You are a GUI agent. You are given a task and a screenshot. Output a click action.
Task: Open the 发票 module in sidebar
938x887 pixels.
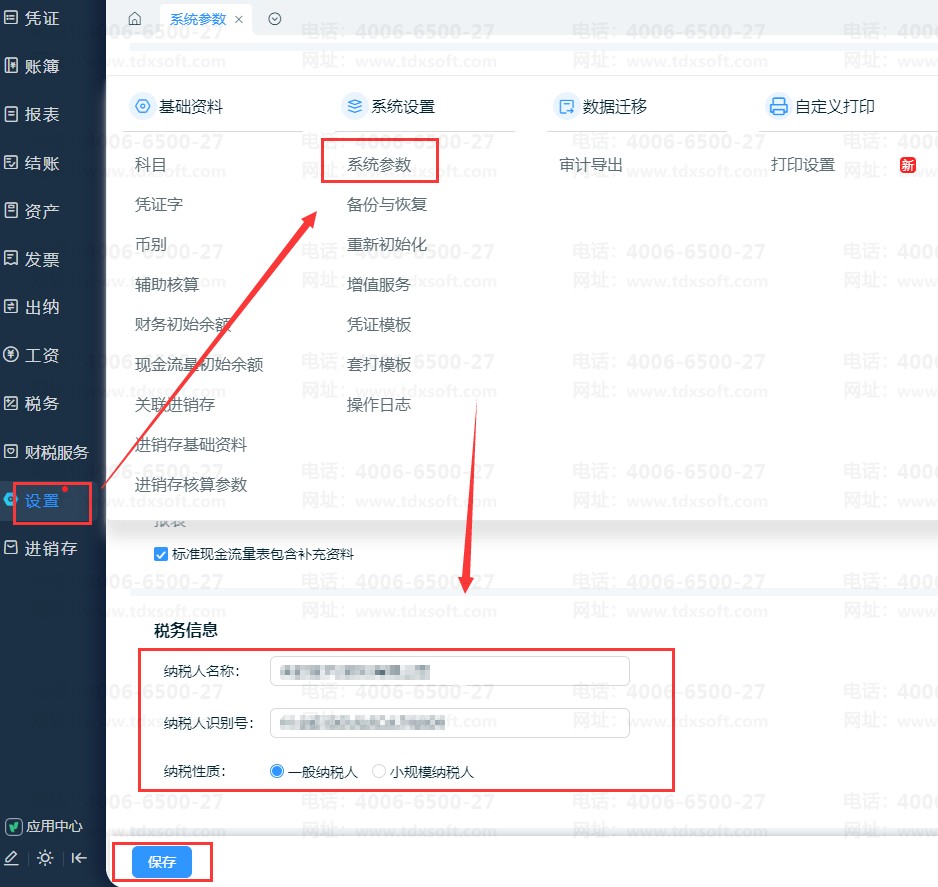(41, 259)
